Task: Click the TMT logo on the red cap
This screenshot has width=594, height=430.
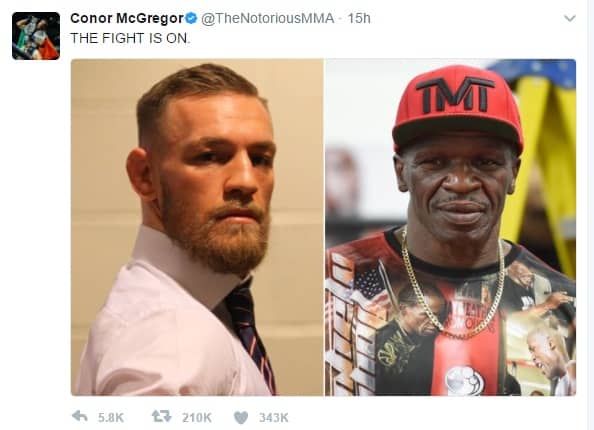Action: click(455, 95)
